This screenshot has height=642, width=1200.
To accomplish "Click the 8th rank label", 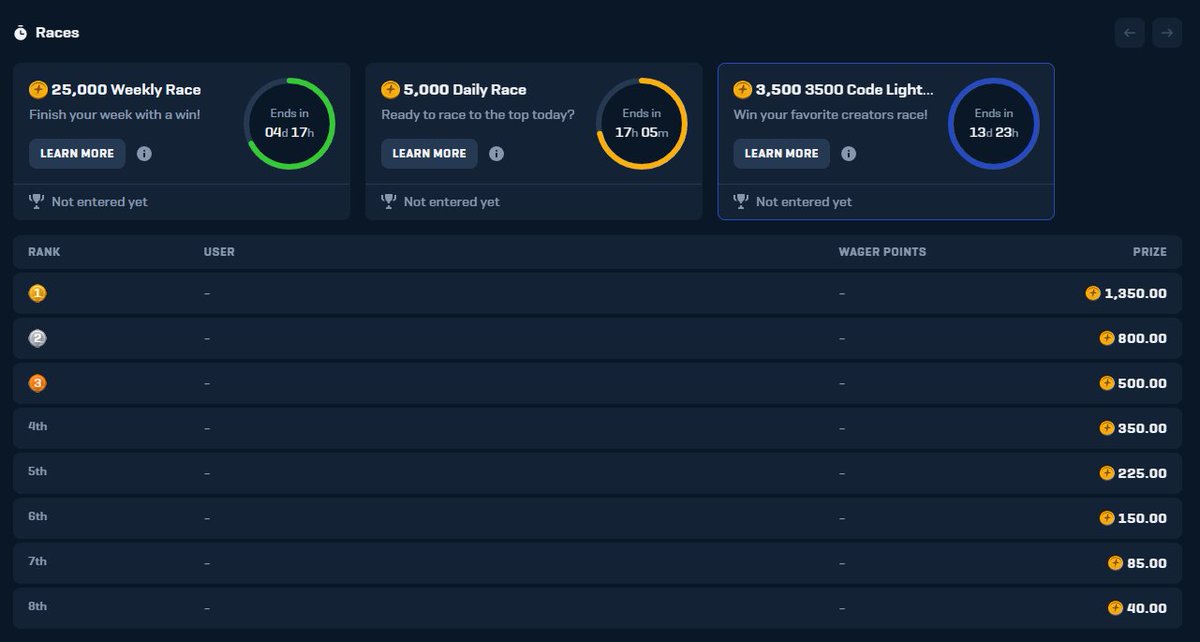I will coord(38,607).
